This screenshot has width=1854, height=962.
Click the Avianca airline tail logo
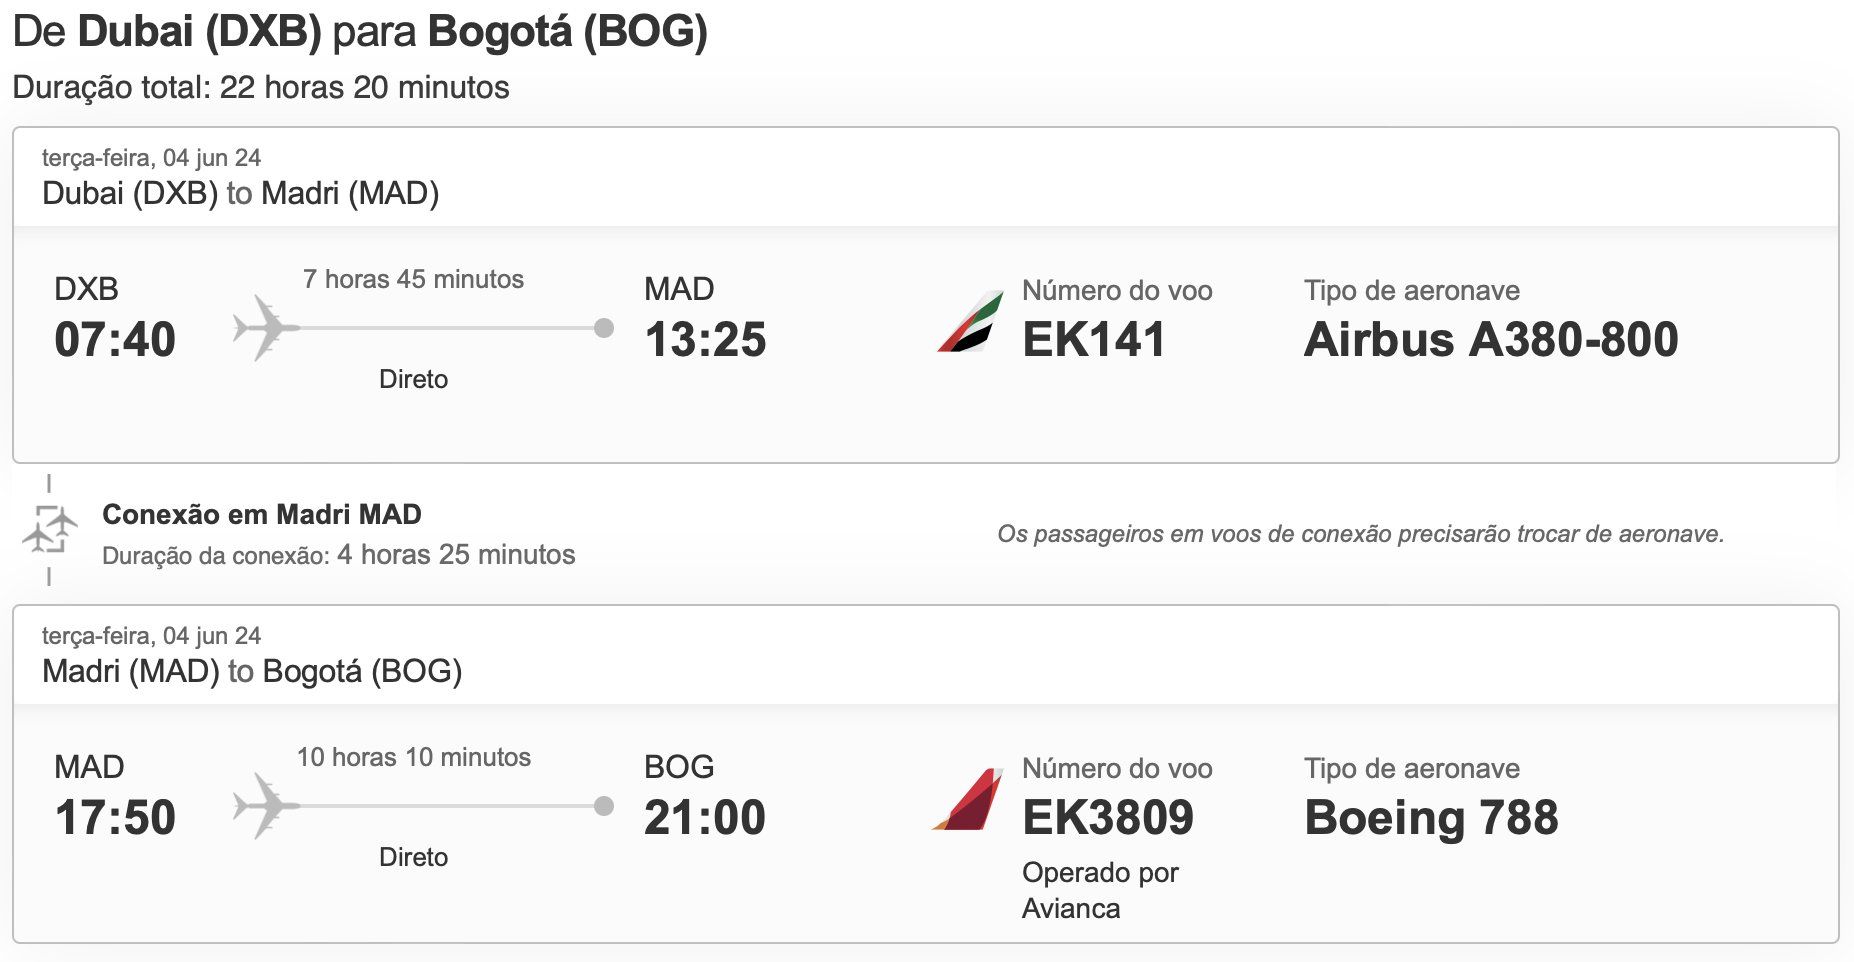(x=968, y=799)
